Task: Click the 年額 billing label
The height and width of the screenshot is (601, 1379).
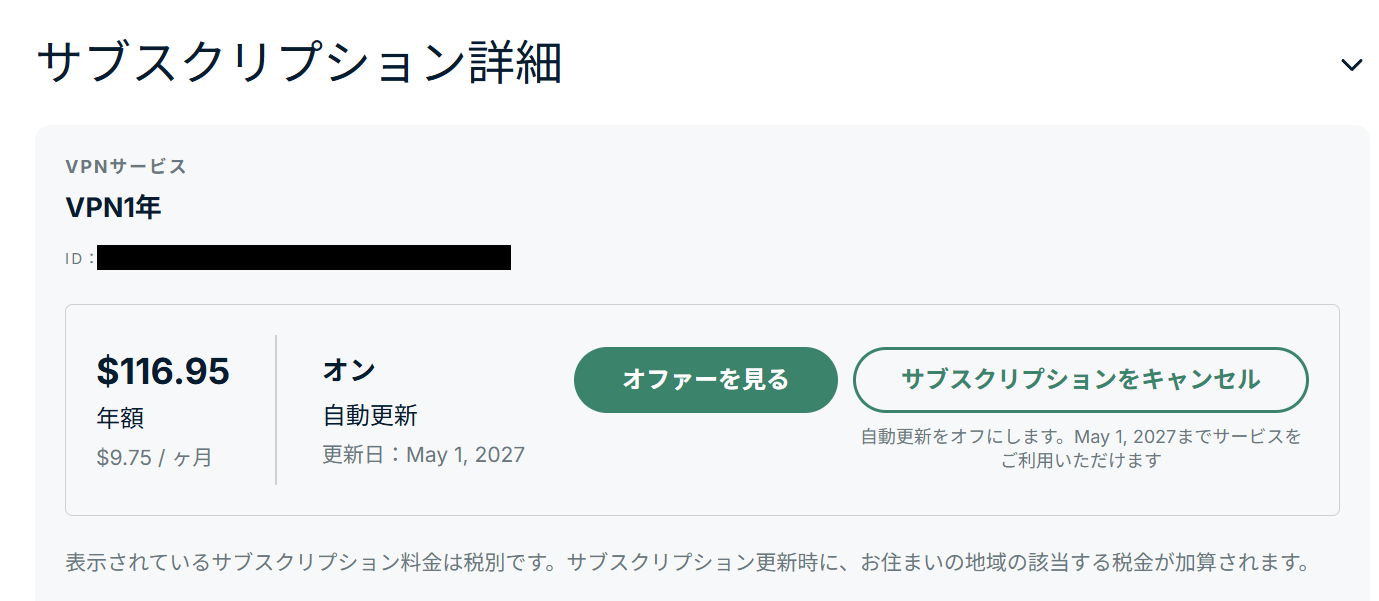Action: (120, 418)
